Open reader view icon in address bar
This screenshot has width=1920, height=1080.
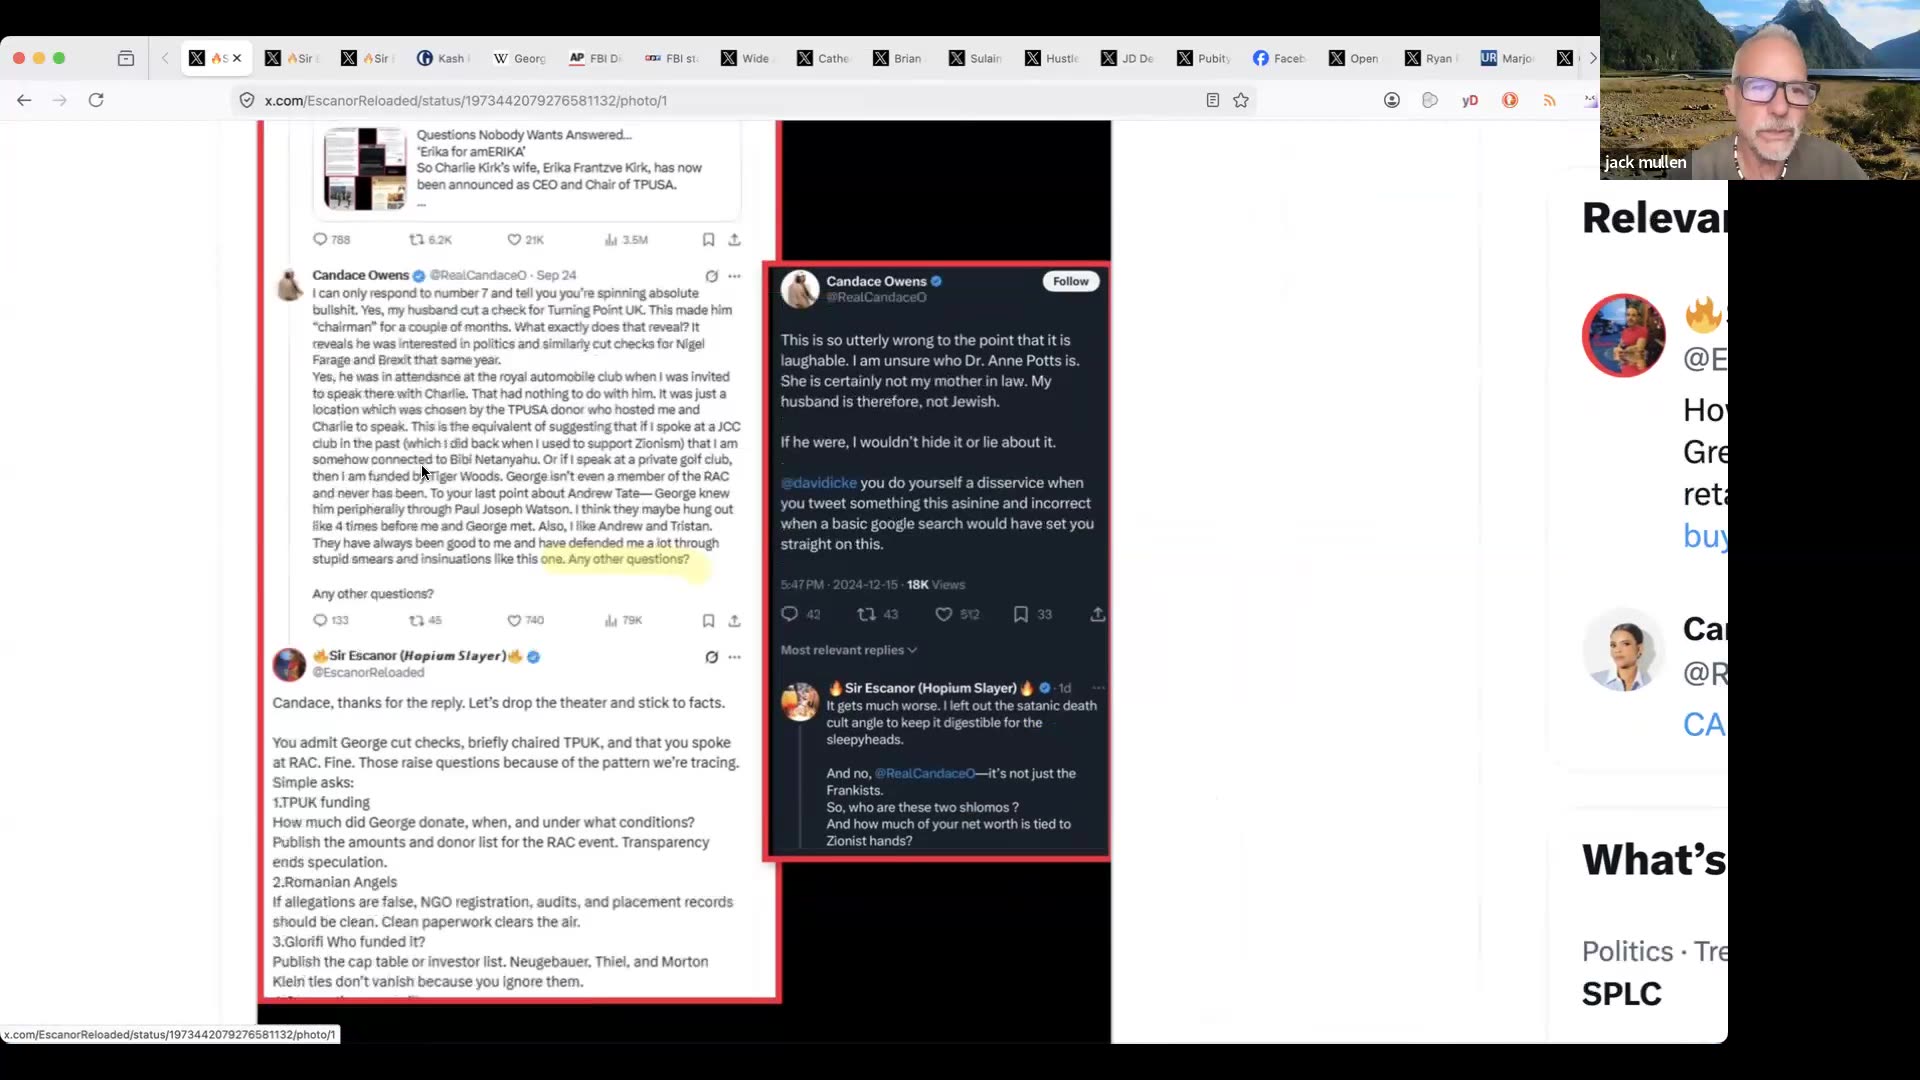point(1212,100)
